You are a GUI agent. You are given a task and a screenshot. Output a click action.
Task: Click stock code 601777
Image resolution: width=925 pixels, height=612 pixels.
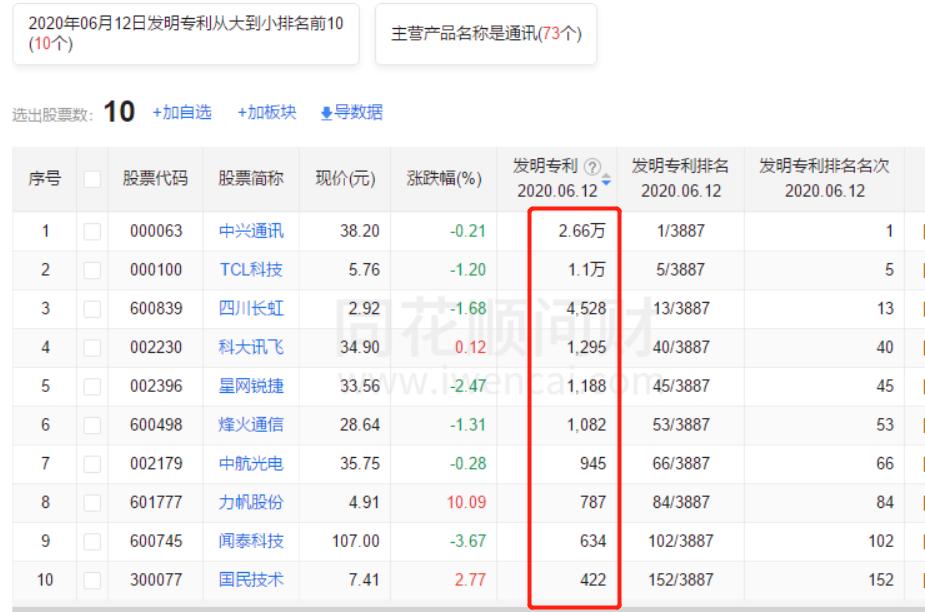click(156, 502)
